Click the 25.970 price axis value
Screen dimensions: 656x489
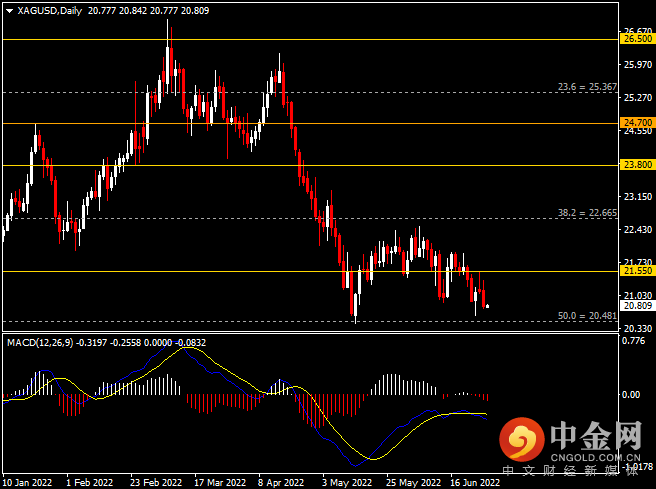[x=638, y=65]
